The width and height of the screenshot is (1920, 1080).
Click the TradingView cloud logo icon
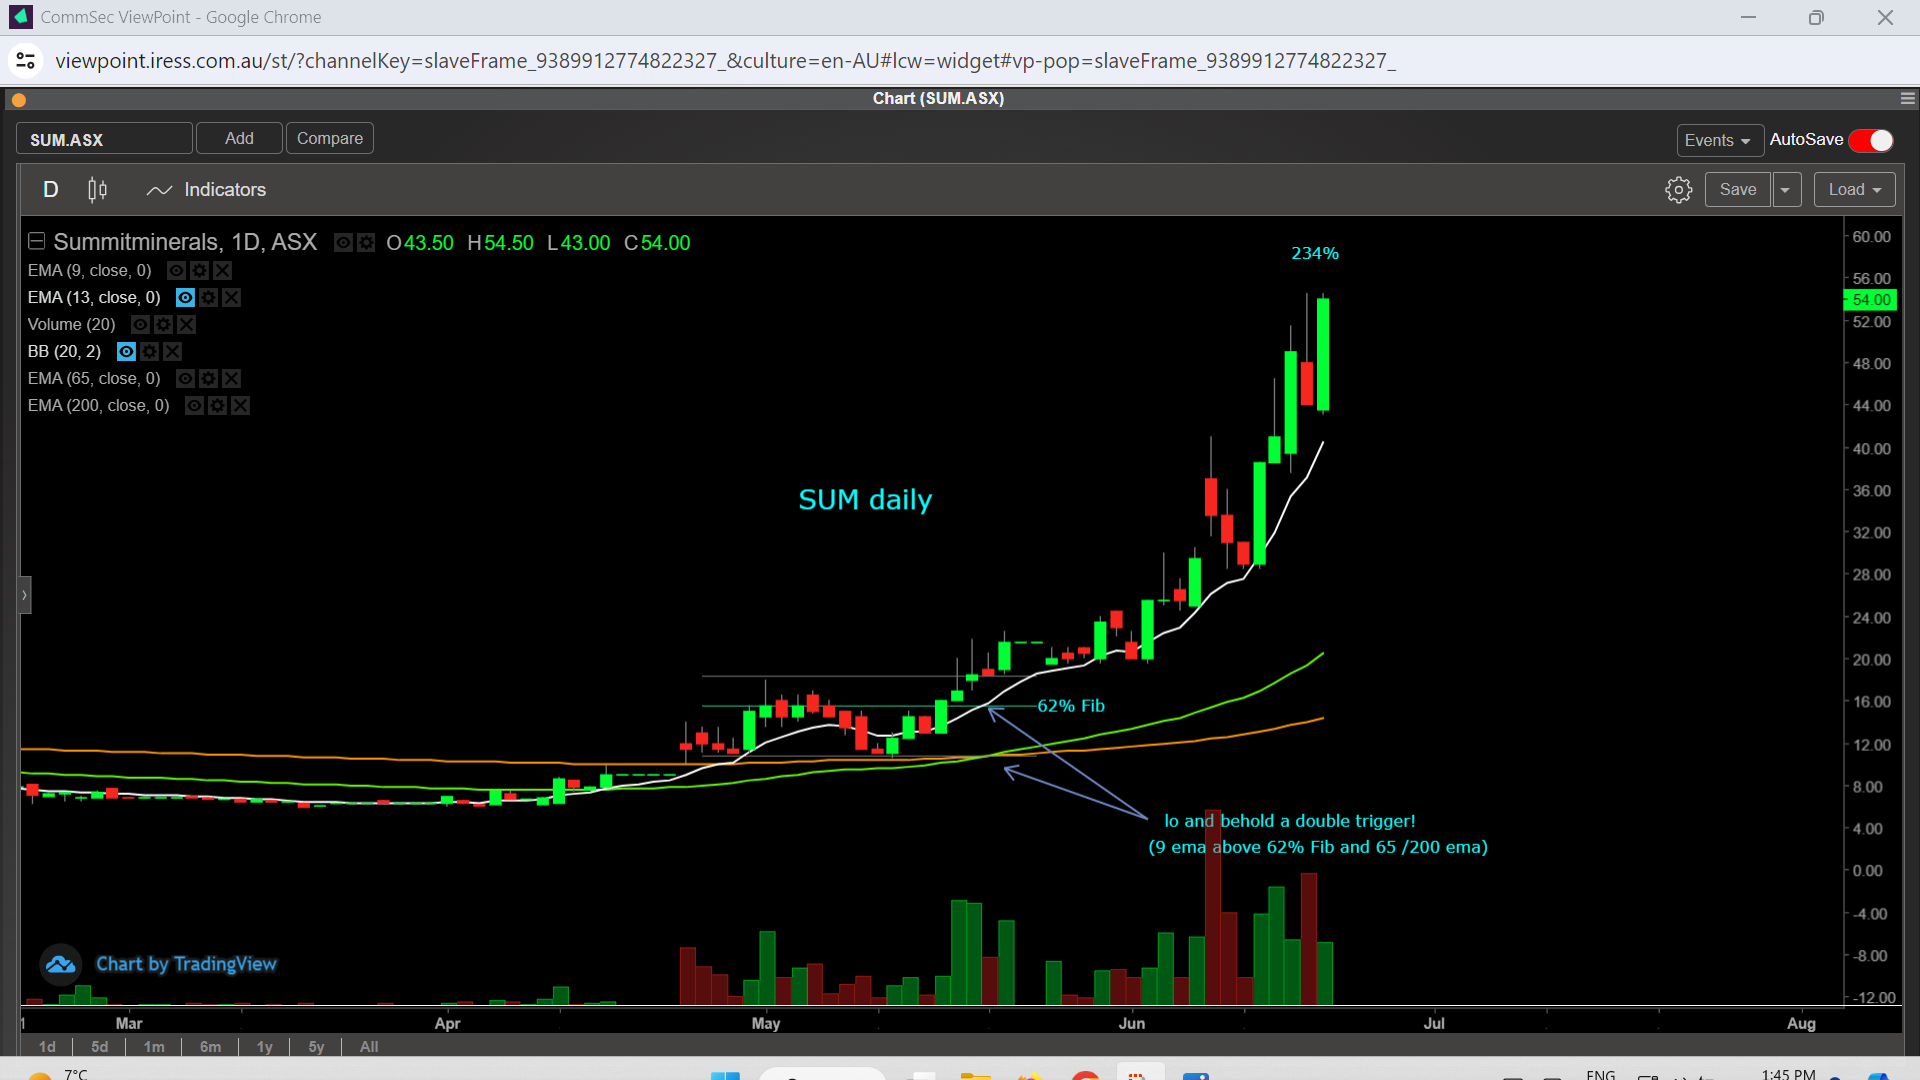[60, 965]
